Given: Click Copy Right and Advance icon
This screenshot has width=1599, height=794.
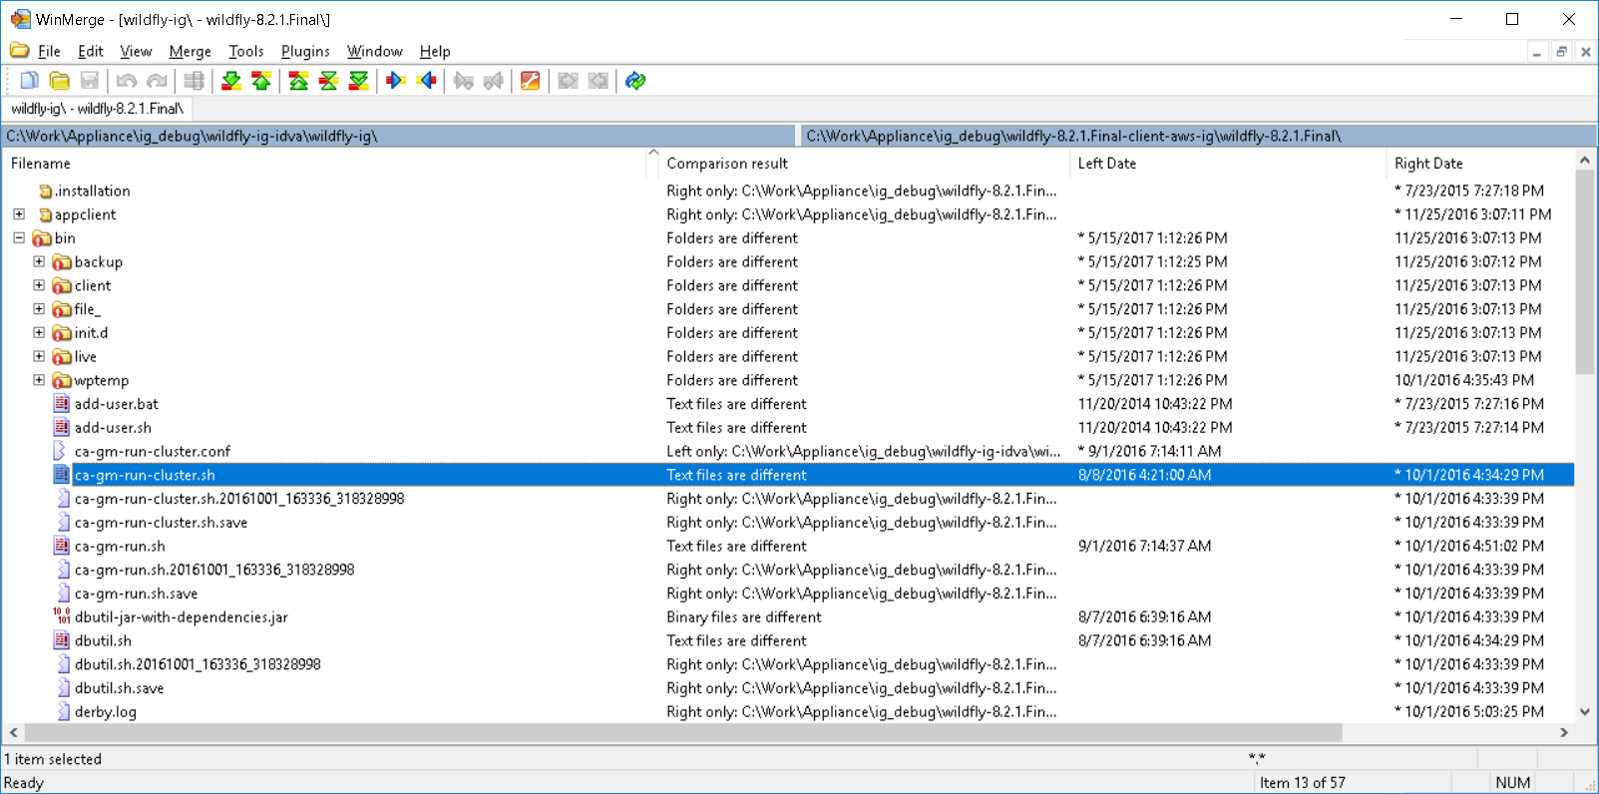Looking at the screenshot, I should tap(463, 81).
